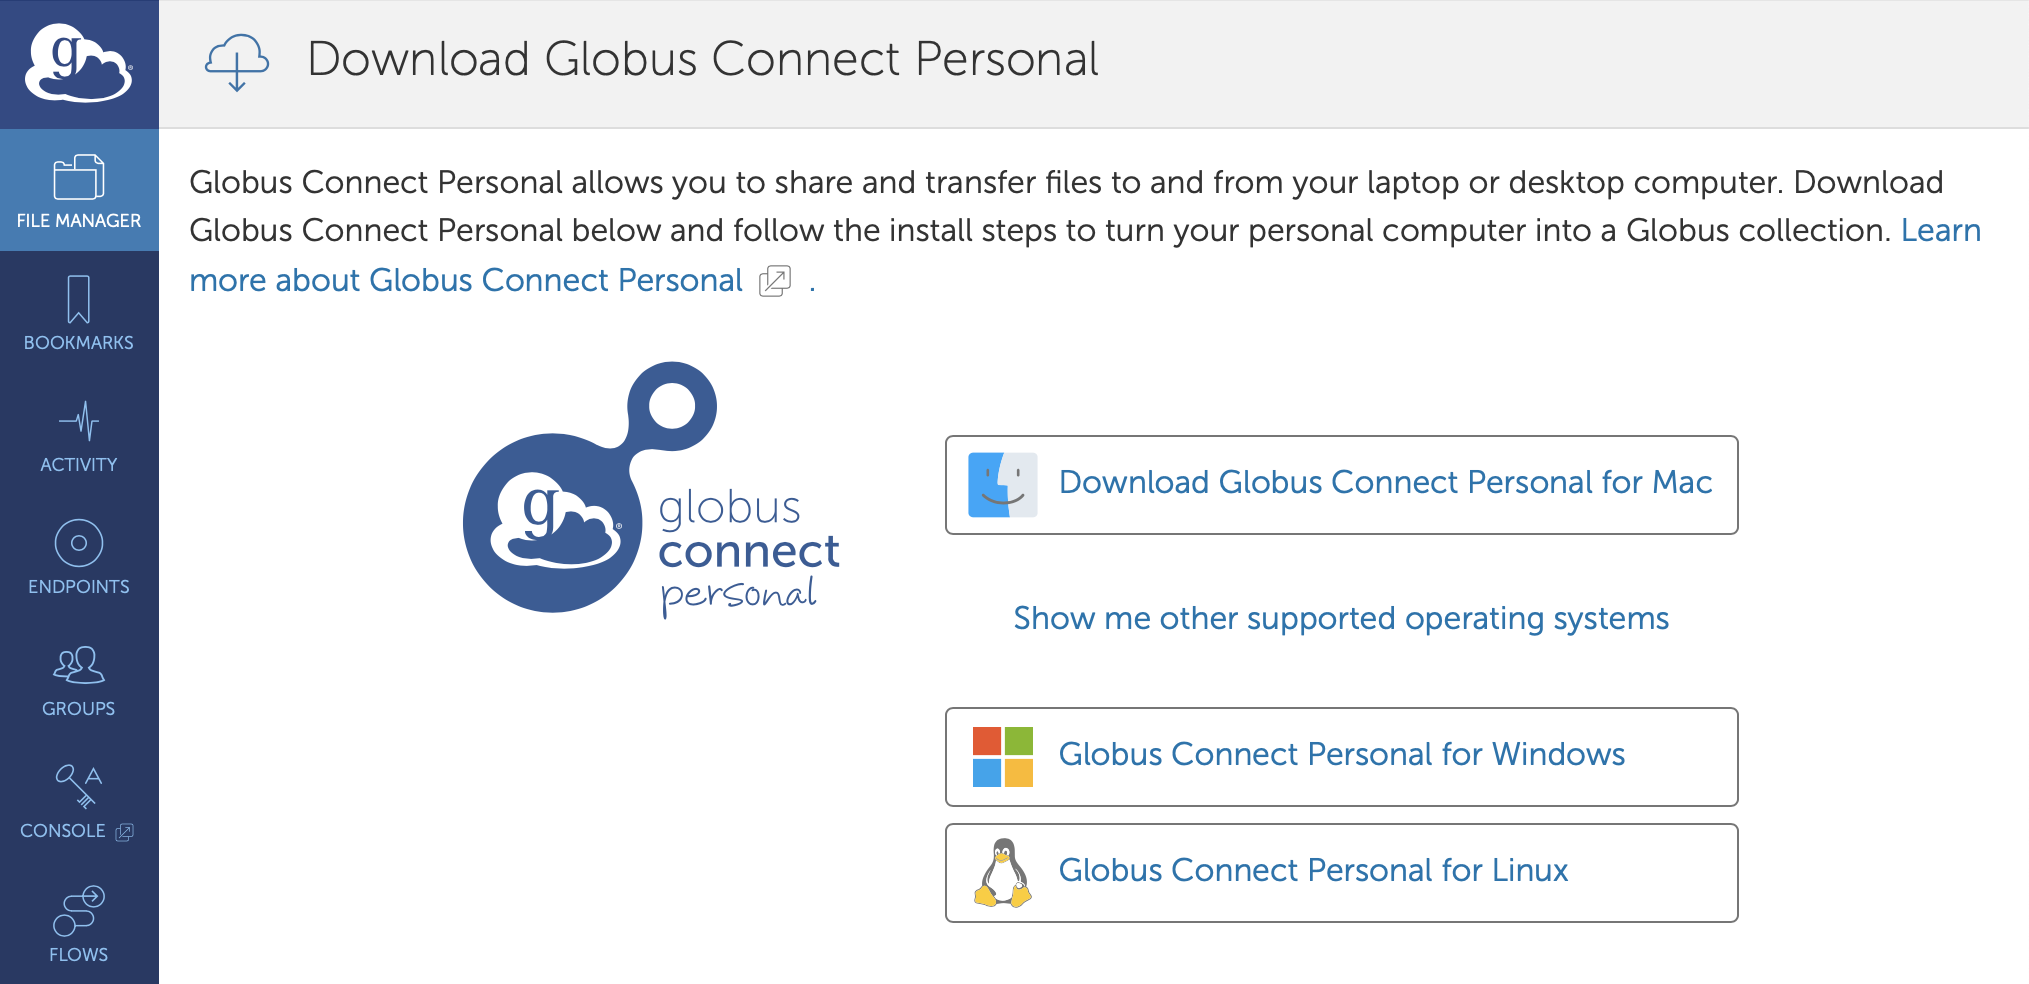Open Flows via its icon
Screen dimensions: 2029x984
point(79,910)
